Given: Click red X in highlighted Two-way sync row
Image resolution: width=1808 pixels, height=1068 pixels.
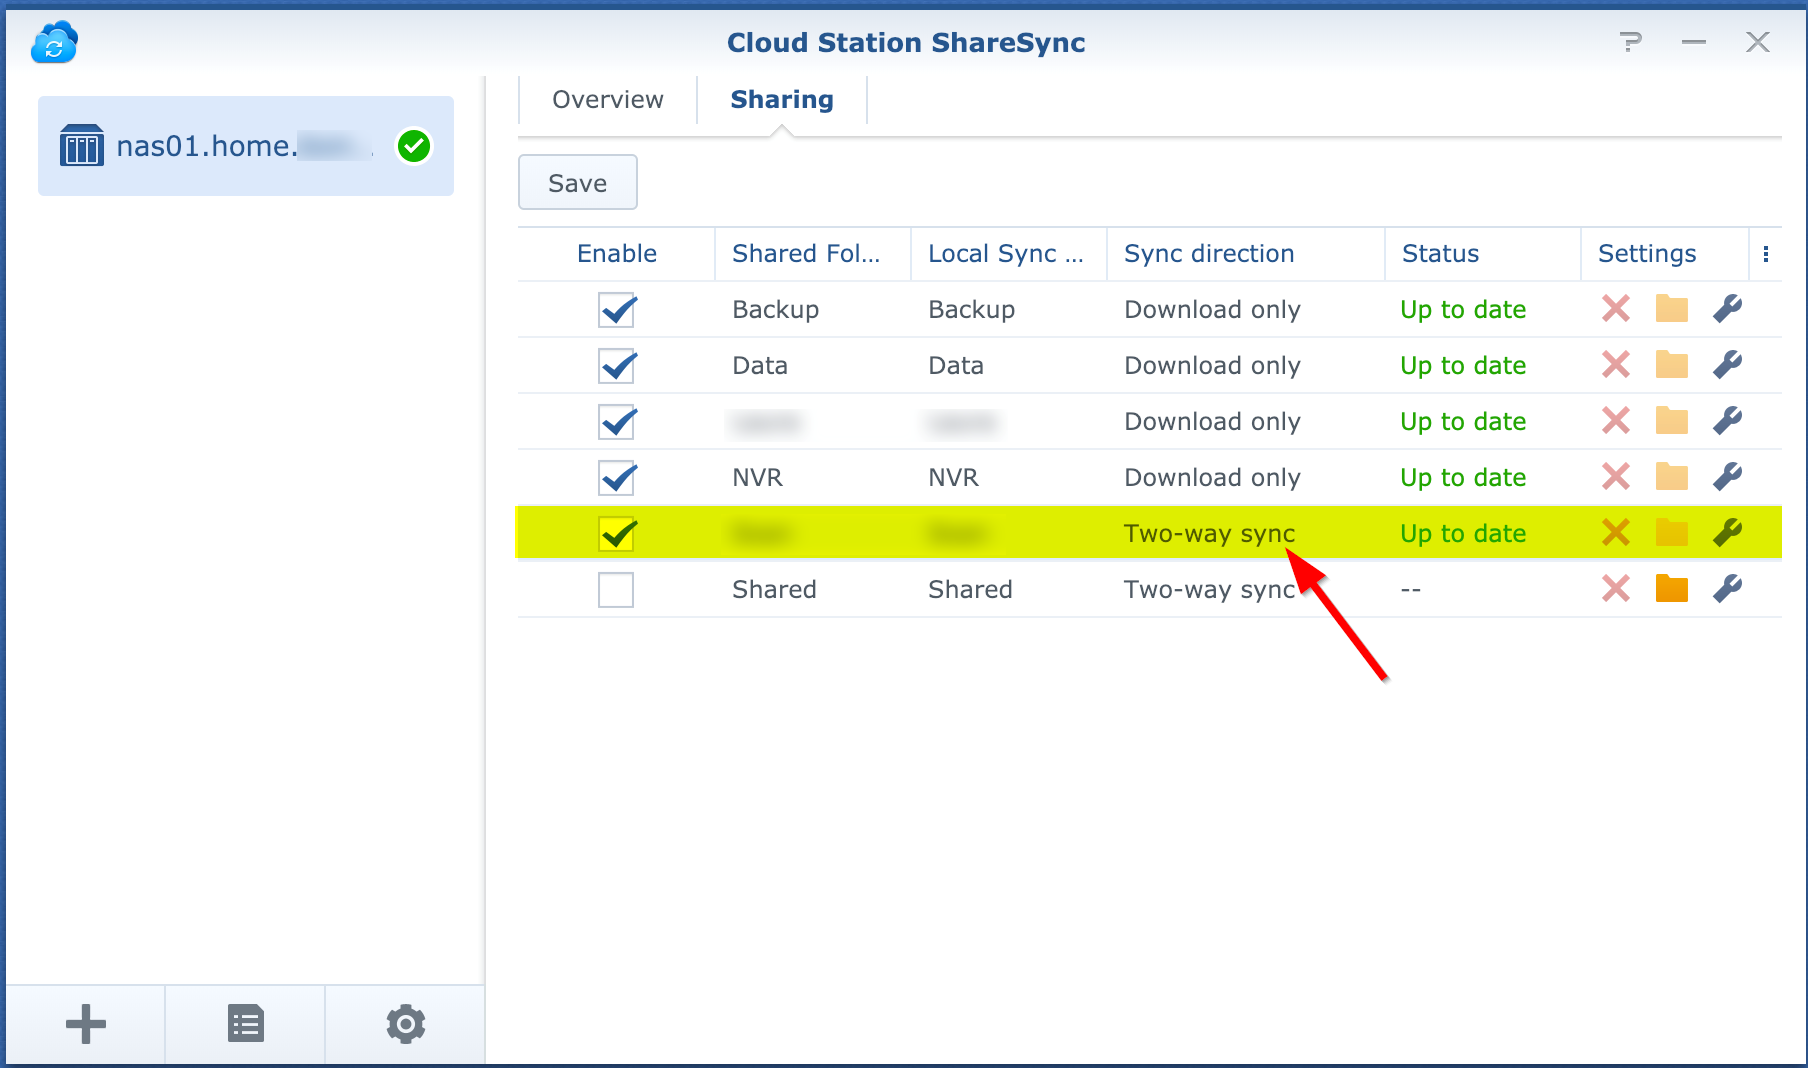Looking at the screenshot, I should (x=1616, y=533).
